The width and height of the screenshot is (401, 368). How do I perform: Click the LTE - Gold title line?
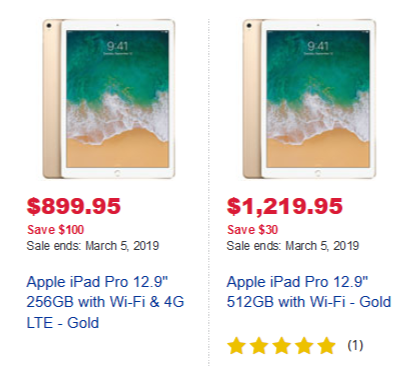click(x=63, y=323)
